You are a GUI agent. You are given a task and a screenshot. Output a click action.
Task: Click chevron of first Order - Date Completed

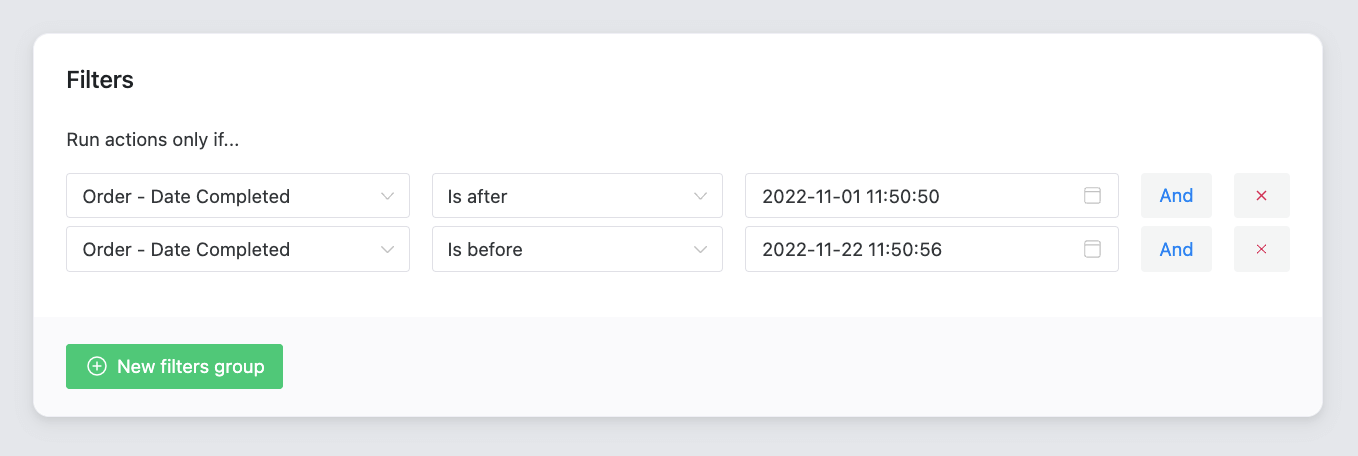388,196
